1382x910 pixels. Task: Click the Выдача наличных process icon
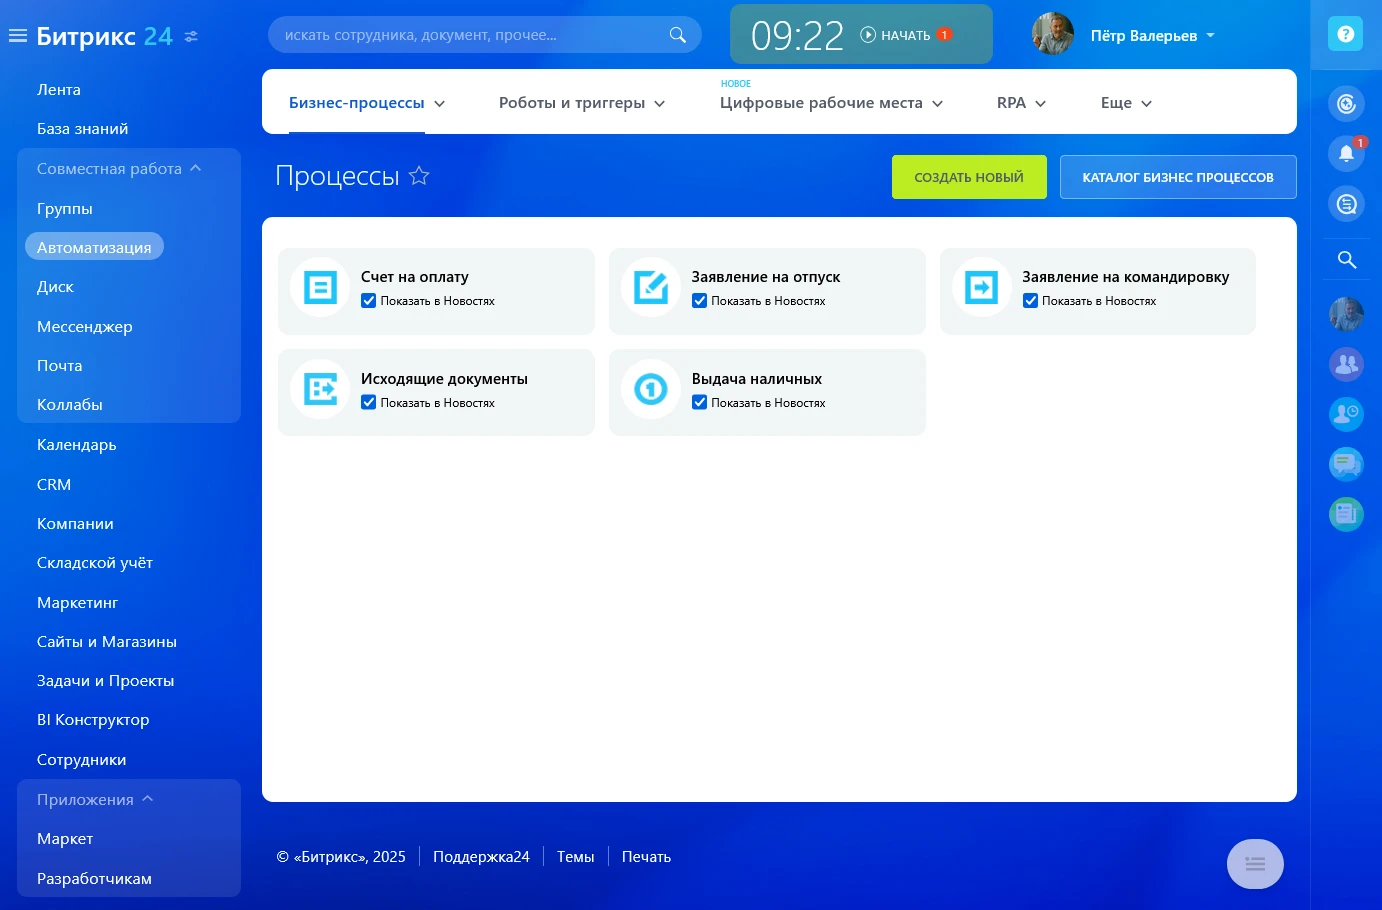click(650, 390)
